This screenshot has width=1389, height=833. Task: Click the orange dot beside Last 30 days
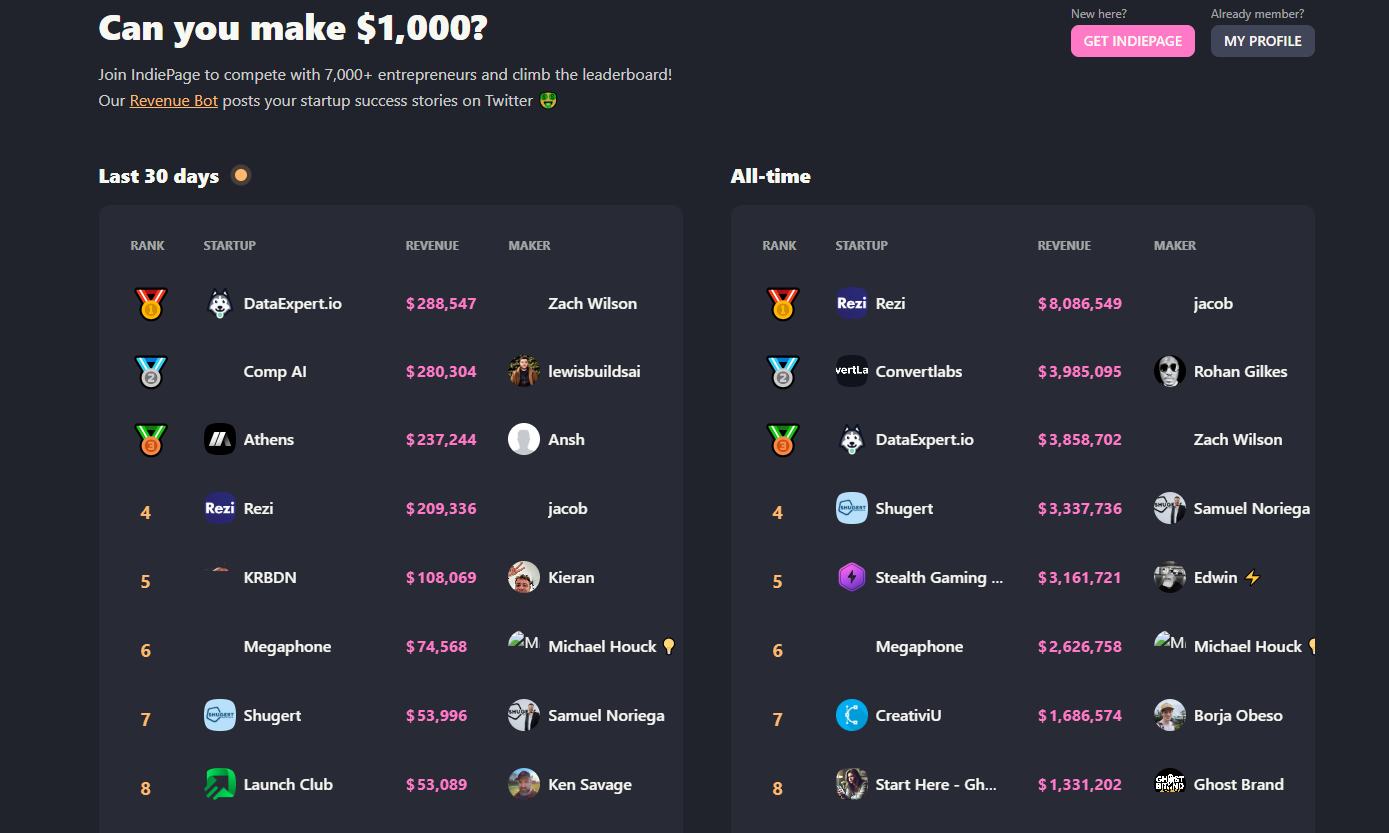click(241, 174)
